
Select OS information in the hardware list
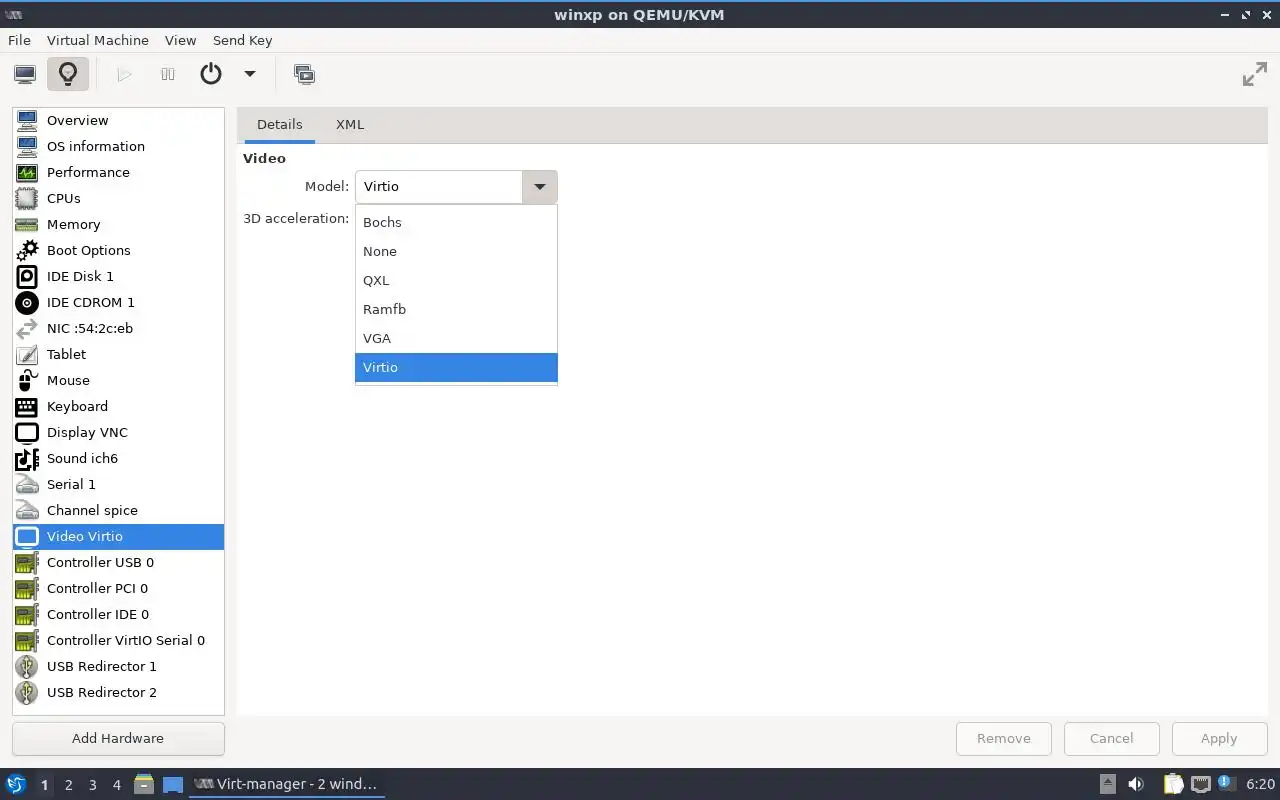(118, 146)
